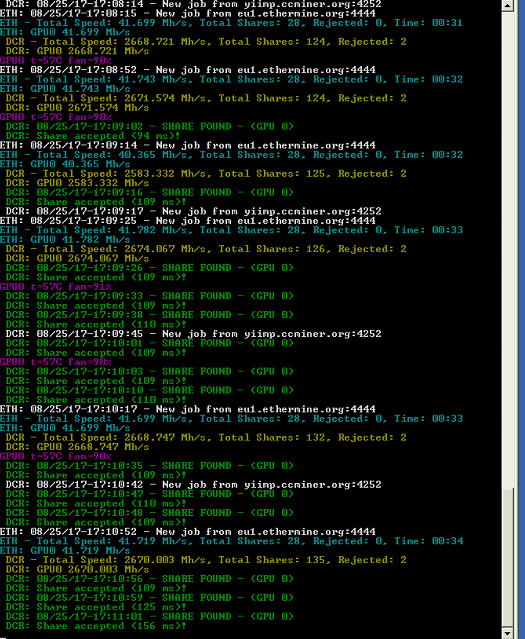Screen dimensions: 525x639
Task: Click DCR 17:10:42 New job from yiimp line
Action: click(194, 485)
